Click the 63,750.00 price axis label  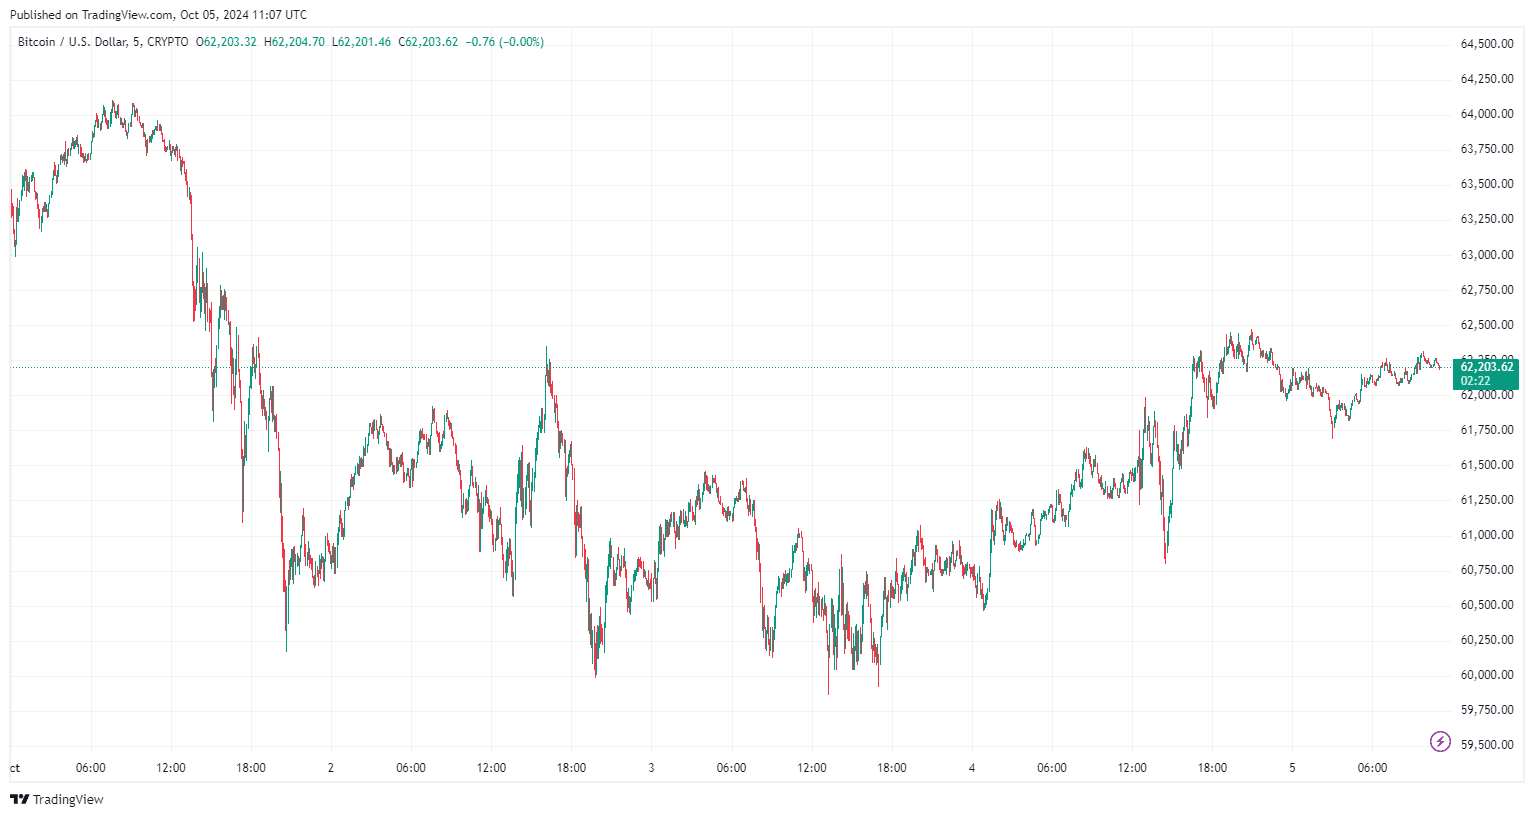[x=1486, y=149]
